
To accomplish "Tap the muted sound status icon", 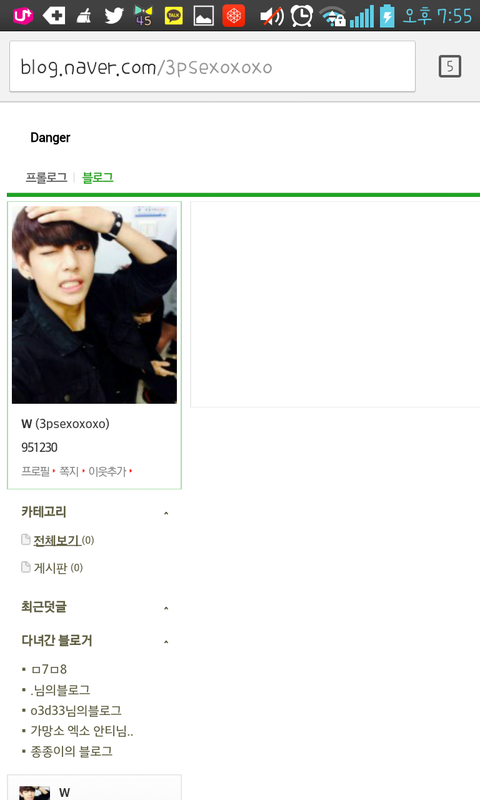I will click(x=272, y=16).
